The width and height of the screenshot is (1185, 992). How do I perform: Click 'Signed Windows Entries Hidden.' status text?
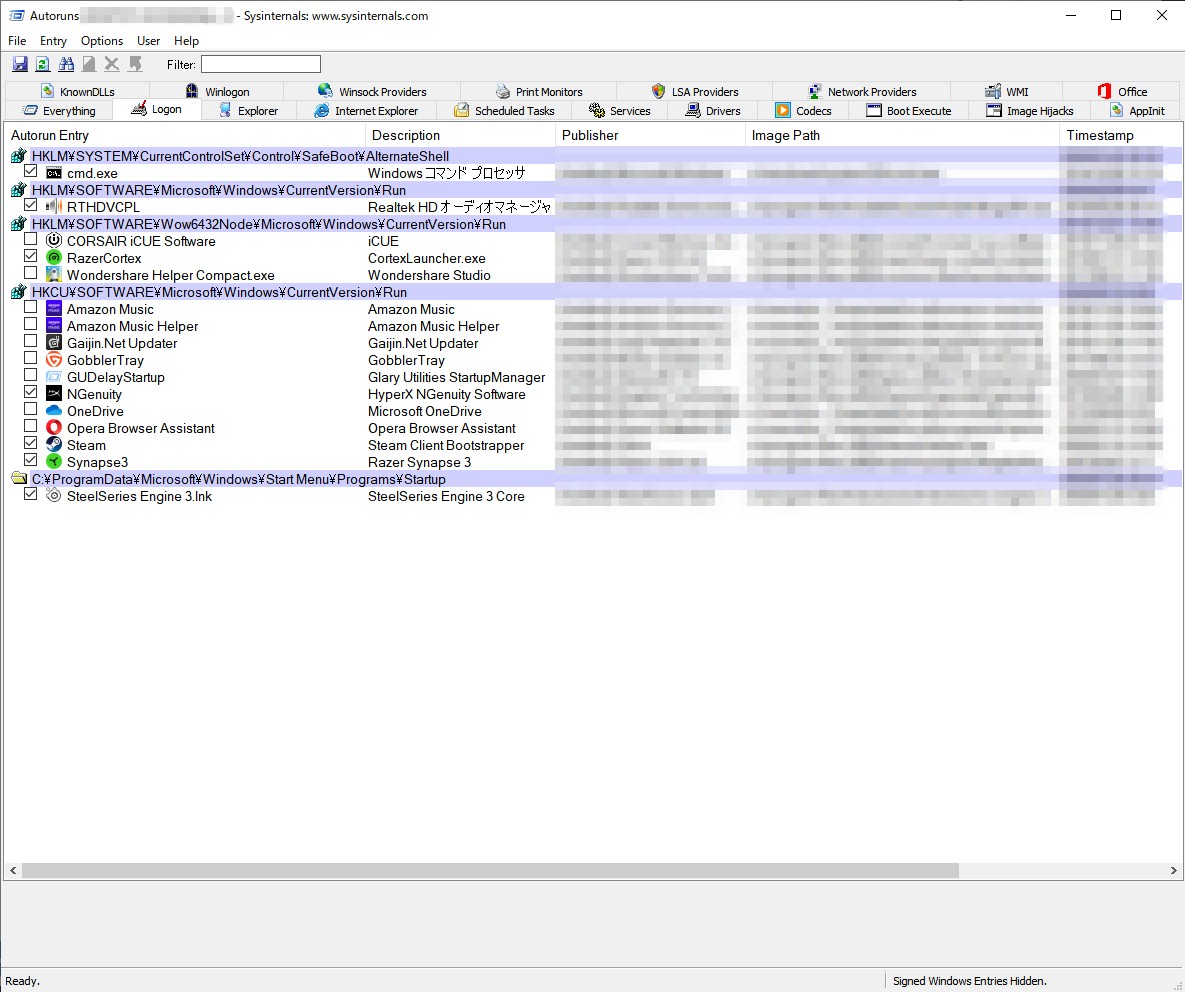[x=970, y=981]
